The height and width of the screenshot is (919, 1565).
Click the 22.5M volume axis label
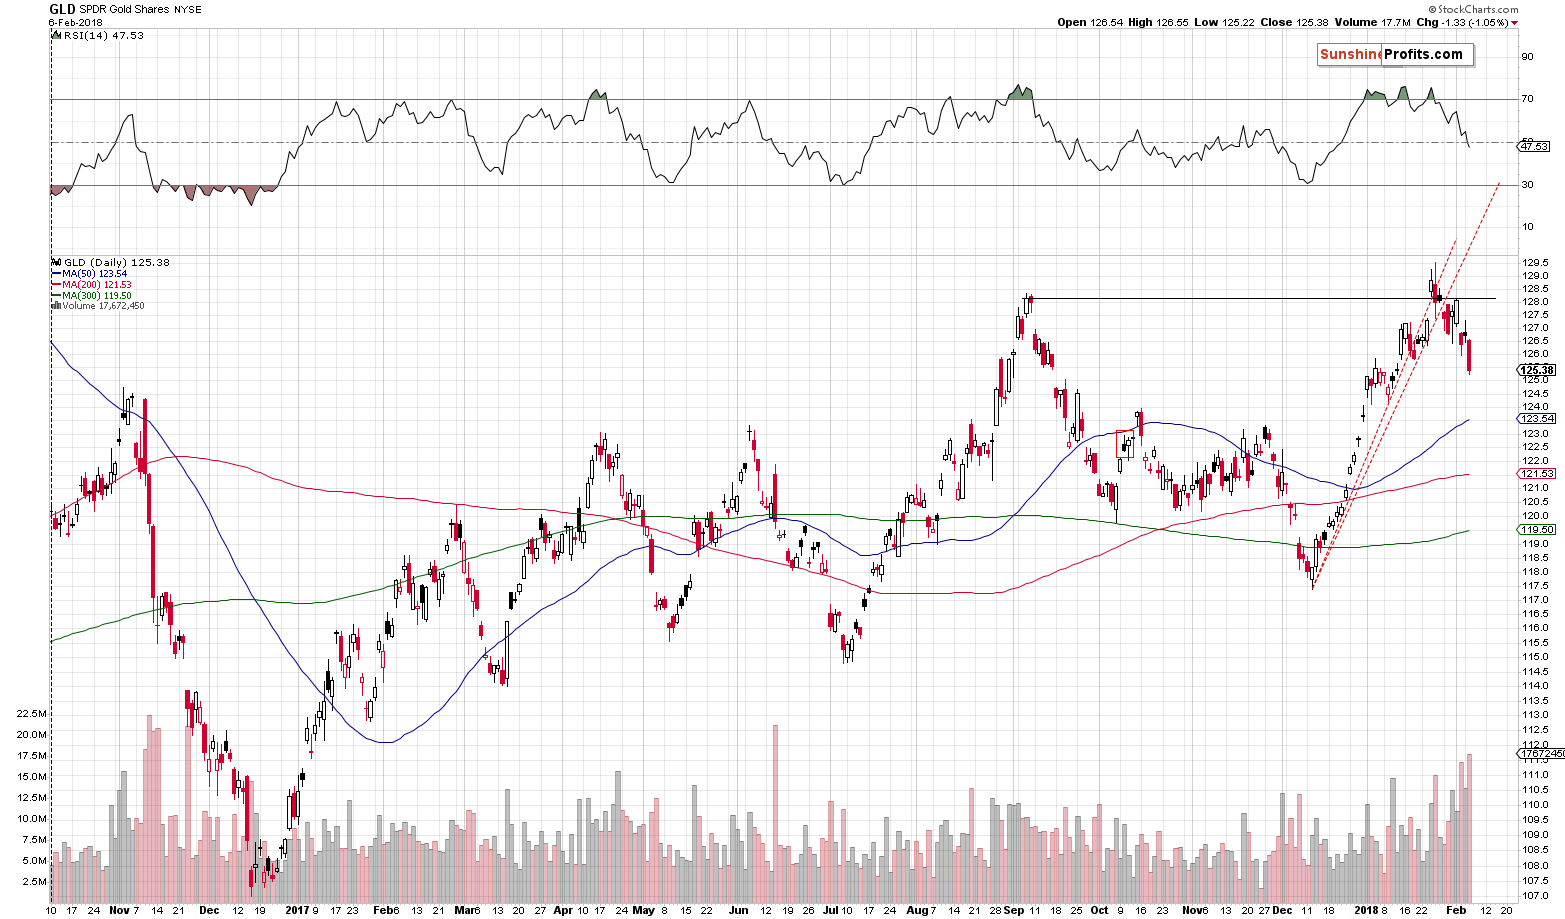[32, 714]
